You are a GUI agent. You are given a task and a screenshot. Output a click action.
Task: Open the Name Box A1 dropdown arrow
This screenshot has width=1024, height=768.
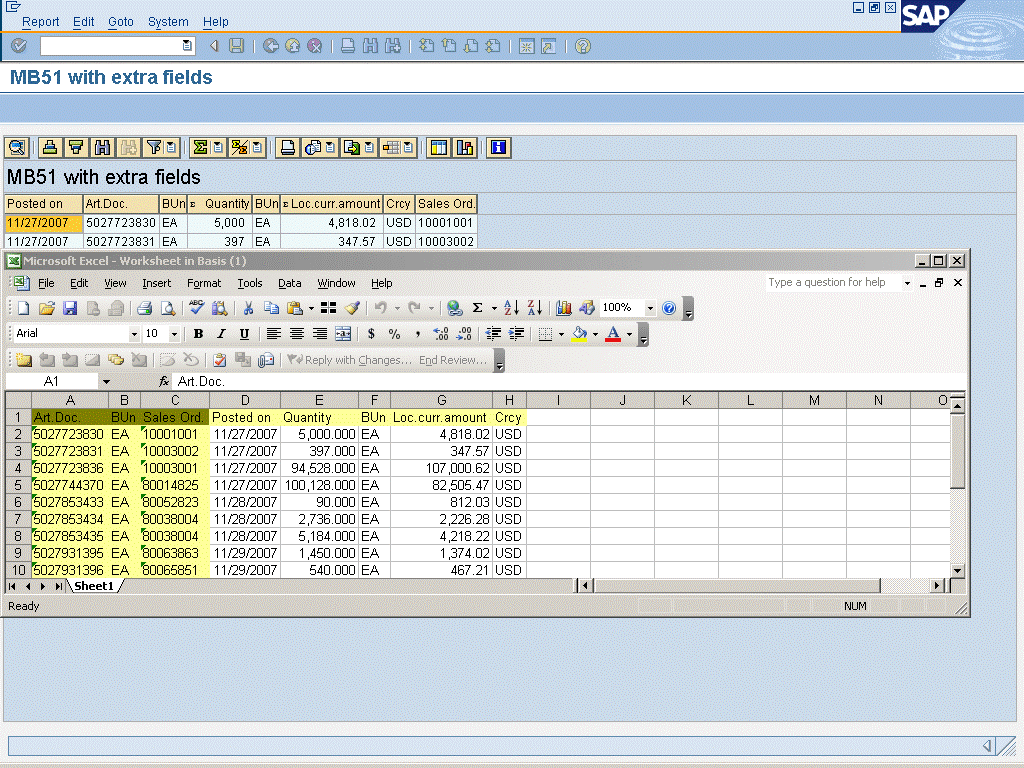(x=106, y=381)
